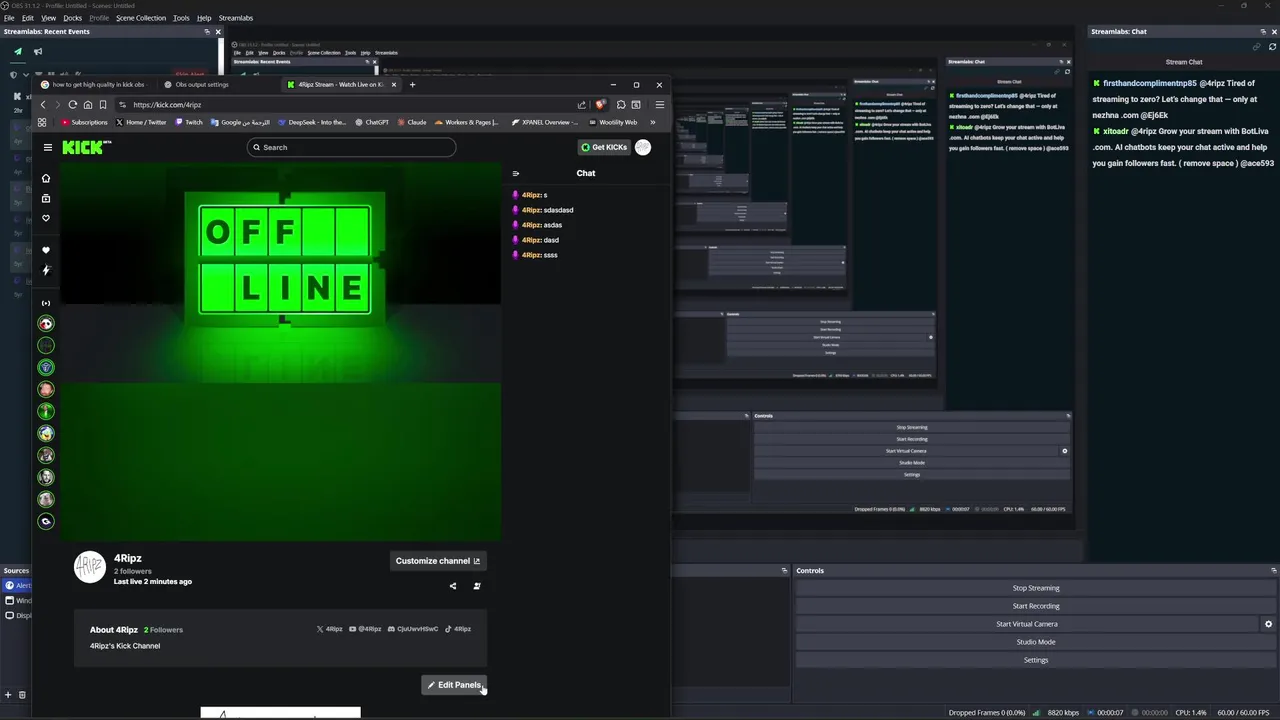Open OBS Settings from Controls

pyautogui.click(x=1036, y=660)
